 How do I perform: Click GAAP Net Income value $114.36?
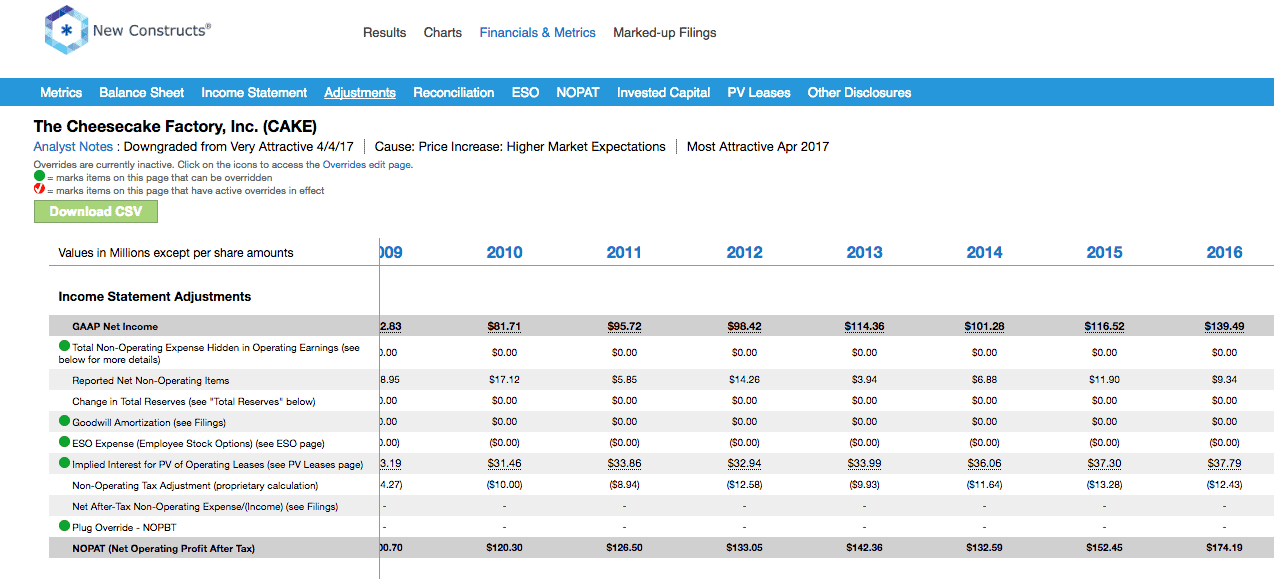[x=865, y=327]
